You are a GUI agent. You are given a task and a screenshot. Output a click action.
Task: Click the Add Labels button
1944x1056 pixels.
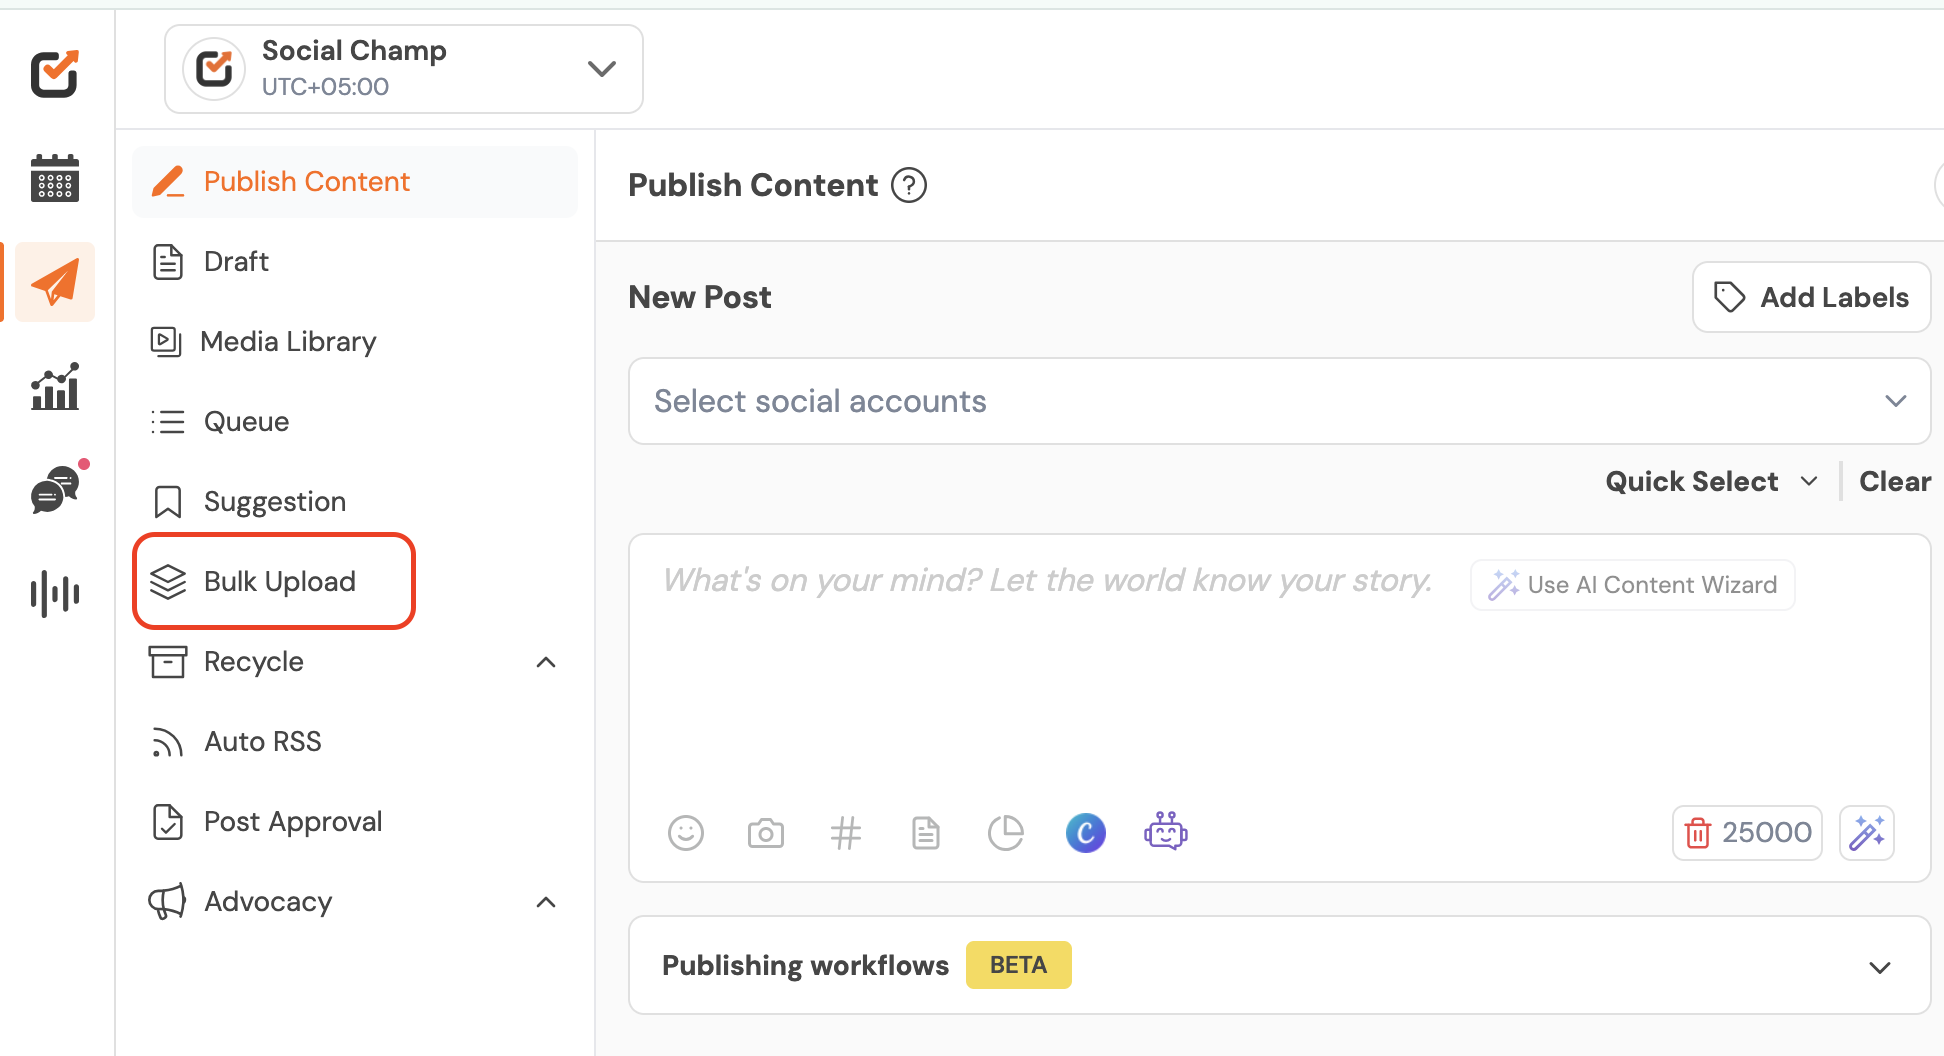click(x=1811, y=297)
